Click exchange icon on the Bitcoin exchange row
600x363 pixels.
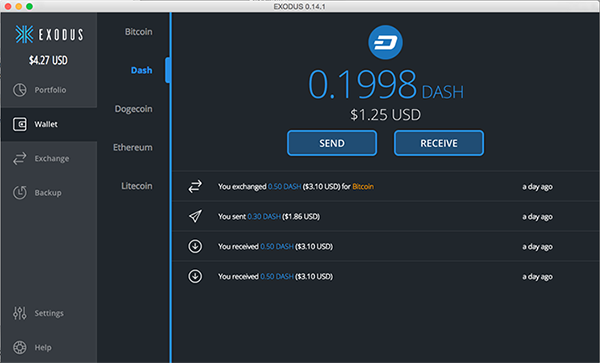[195, 186]
